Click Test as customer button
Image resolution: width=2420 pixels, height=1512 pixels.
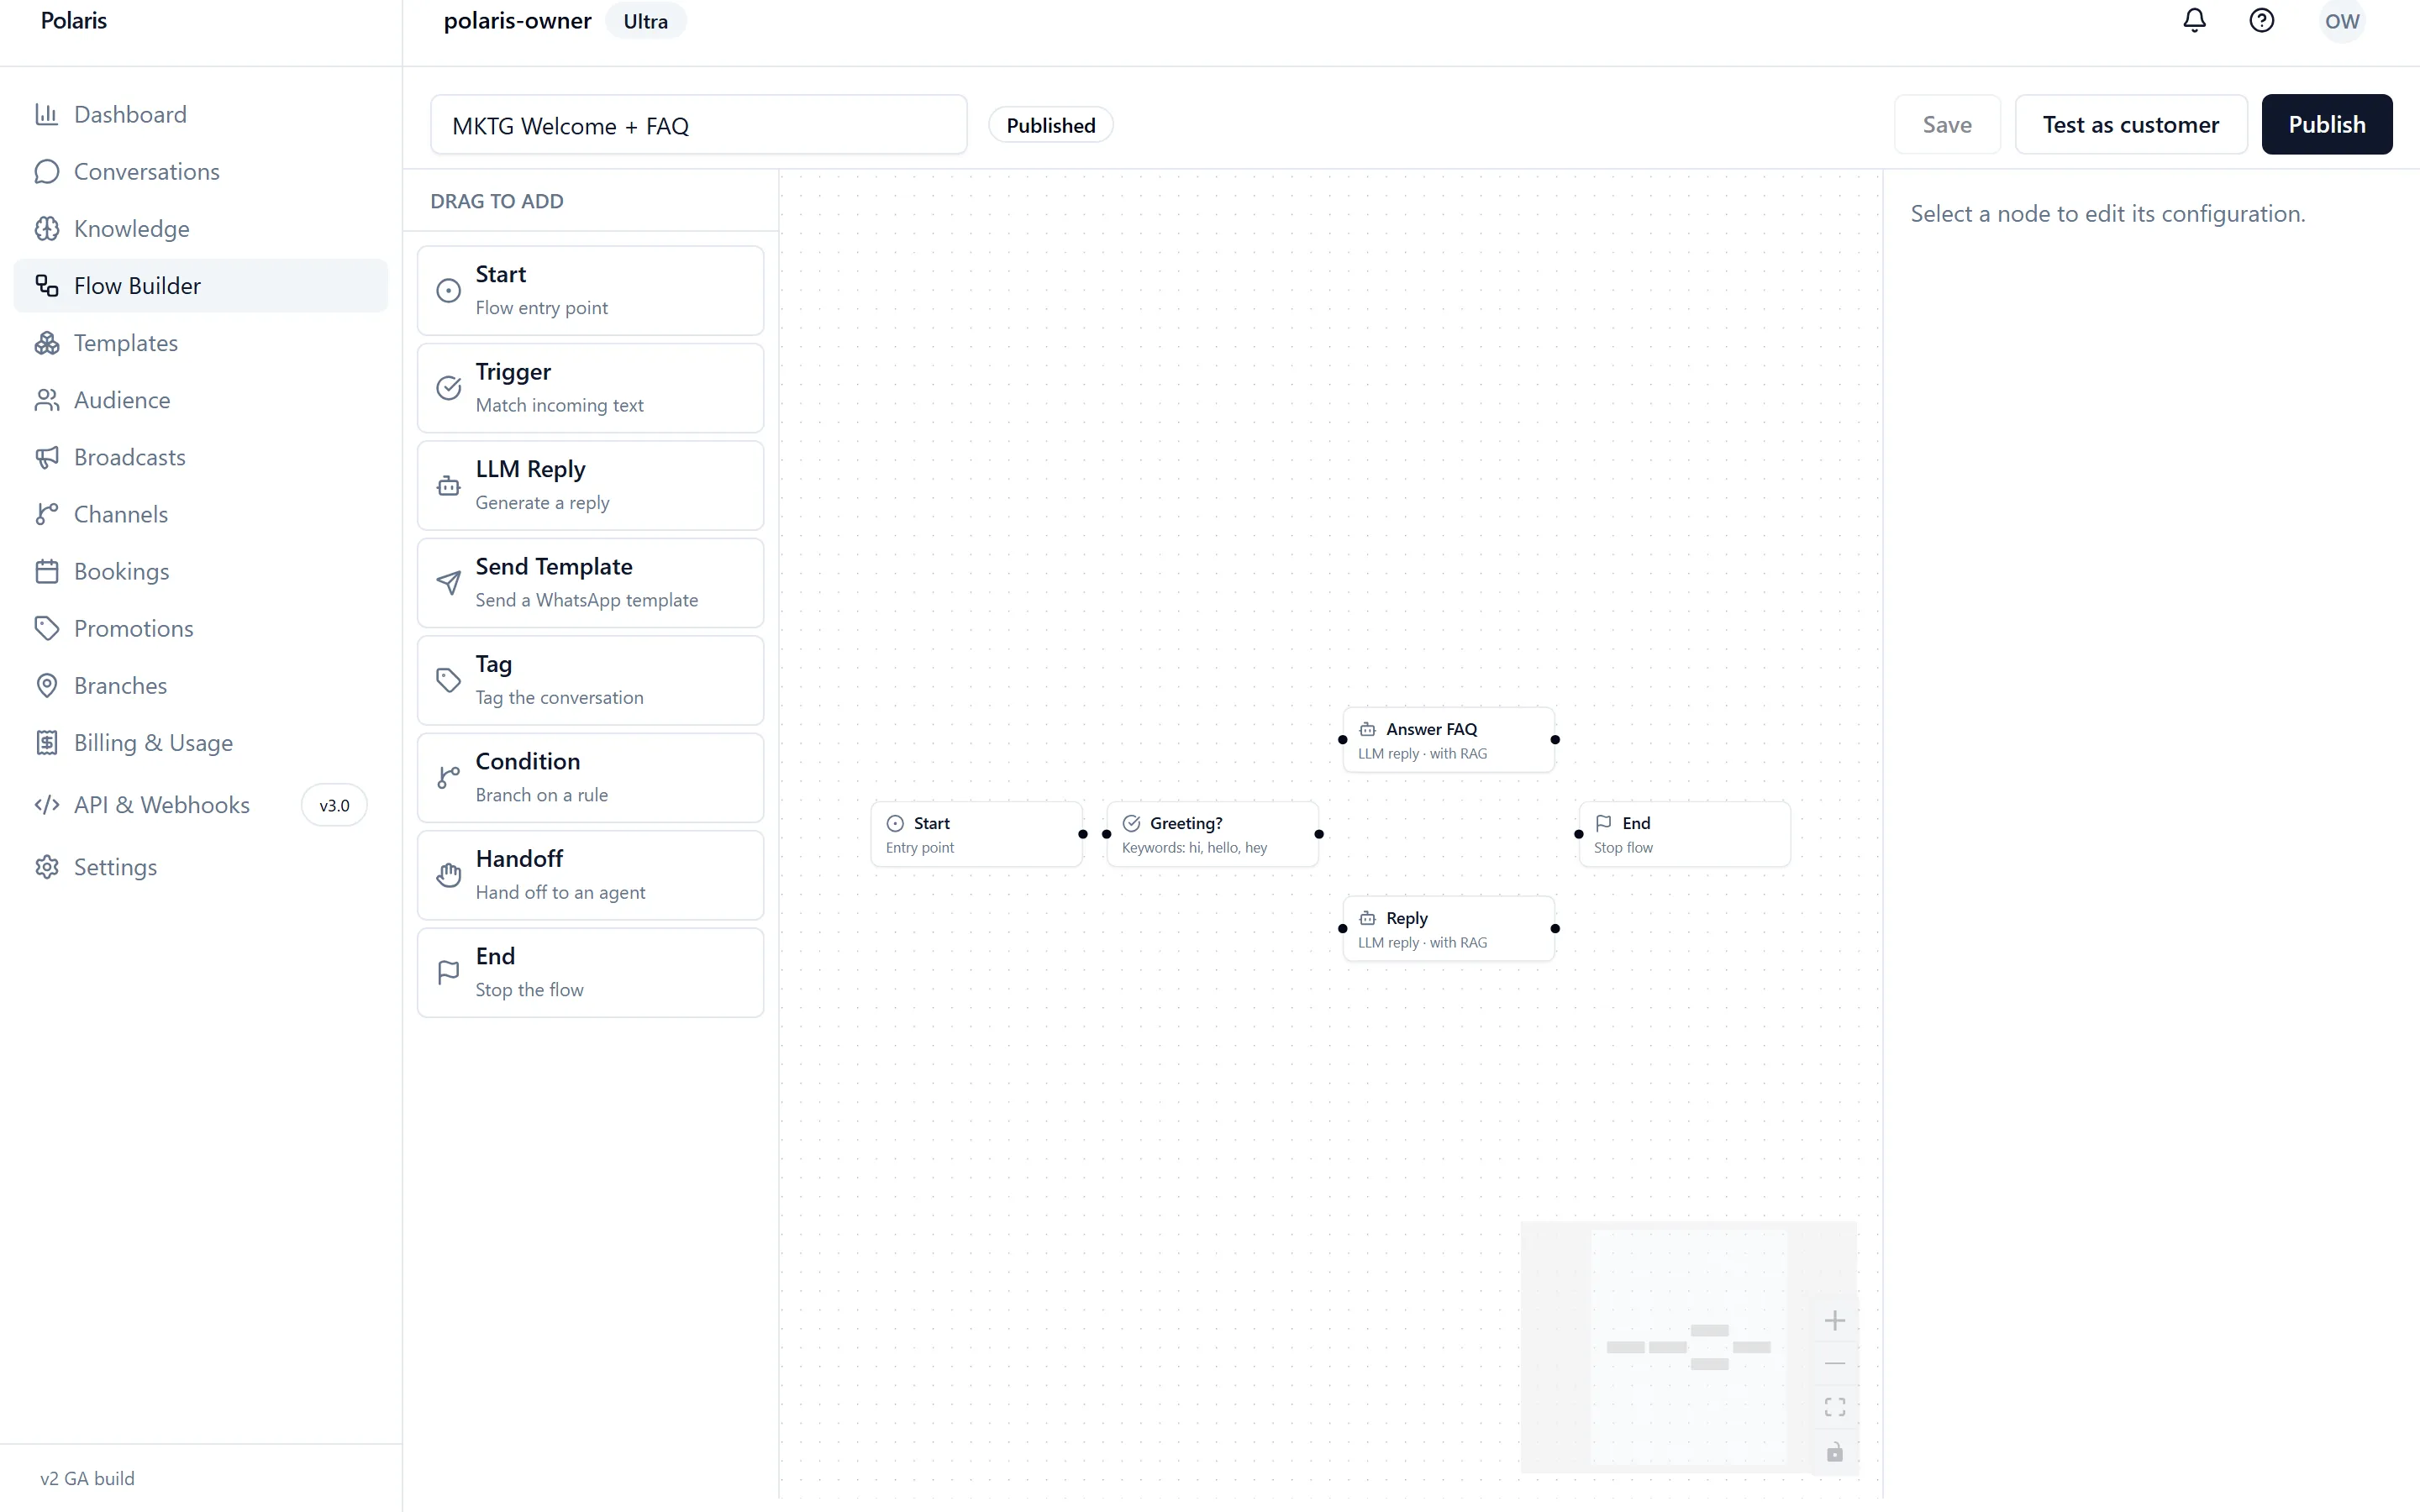click(2130, 124)
